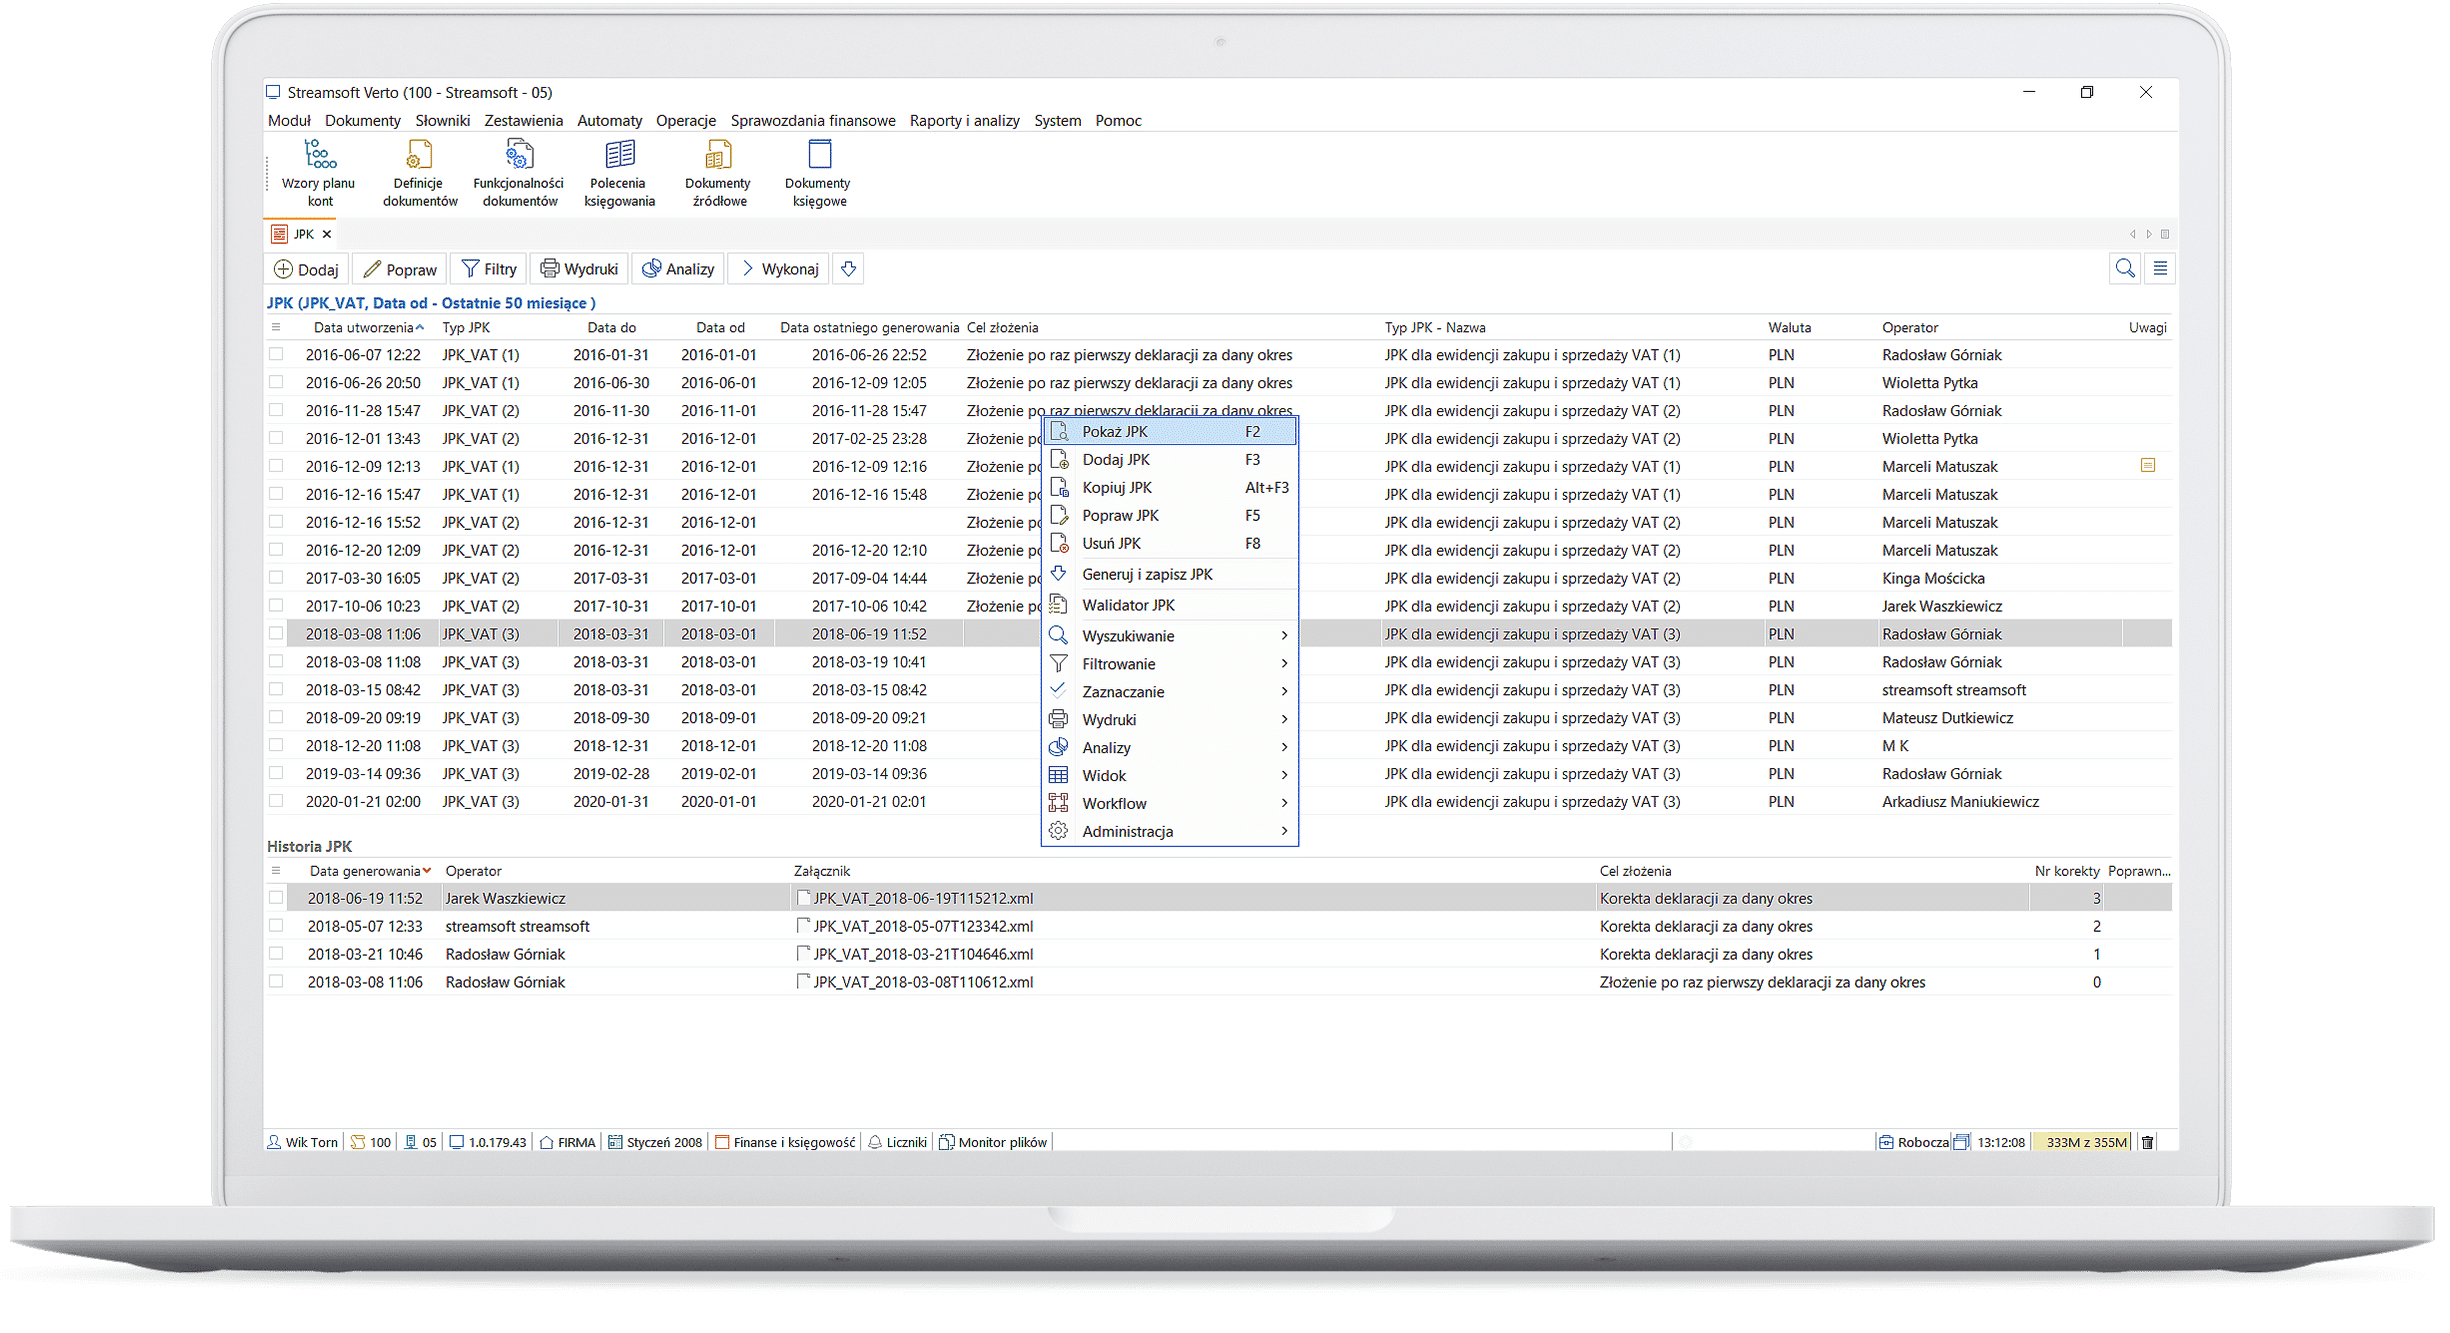Click Operator column header in JPK table
This screenshot has height=1333, width=2450.
tap(1909, 327)
